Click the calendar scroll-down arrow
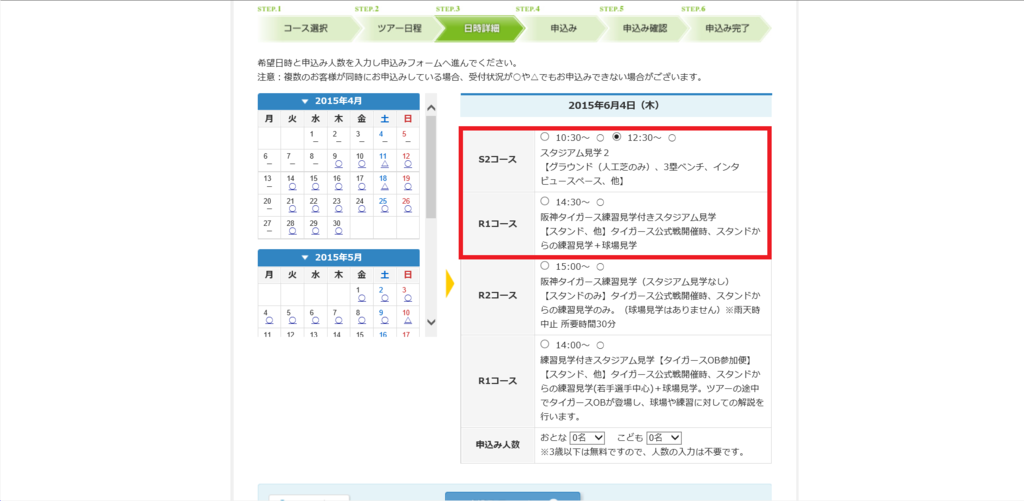The width and height of the screenshot is (1024, 501). 431,322
